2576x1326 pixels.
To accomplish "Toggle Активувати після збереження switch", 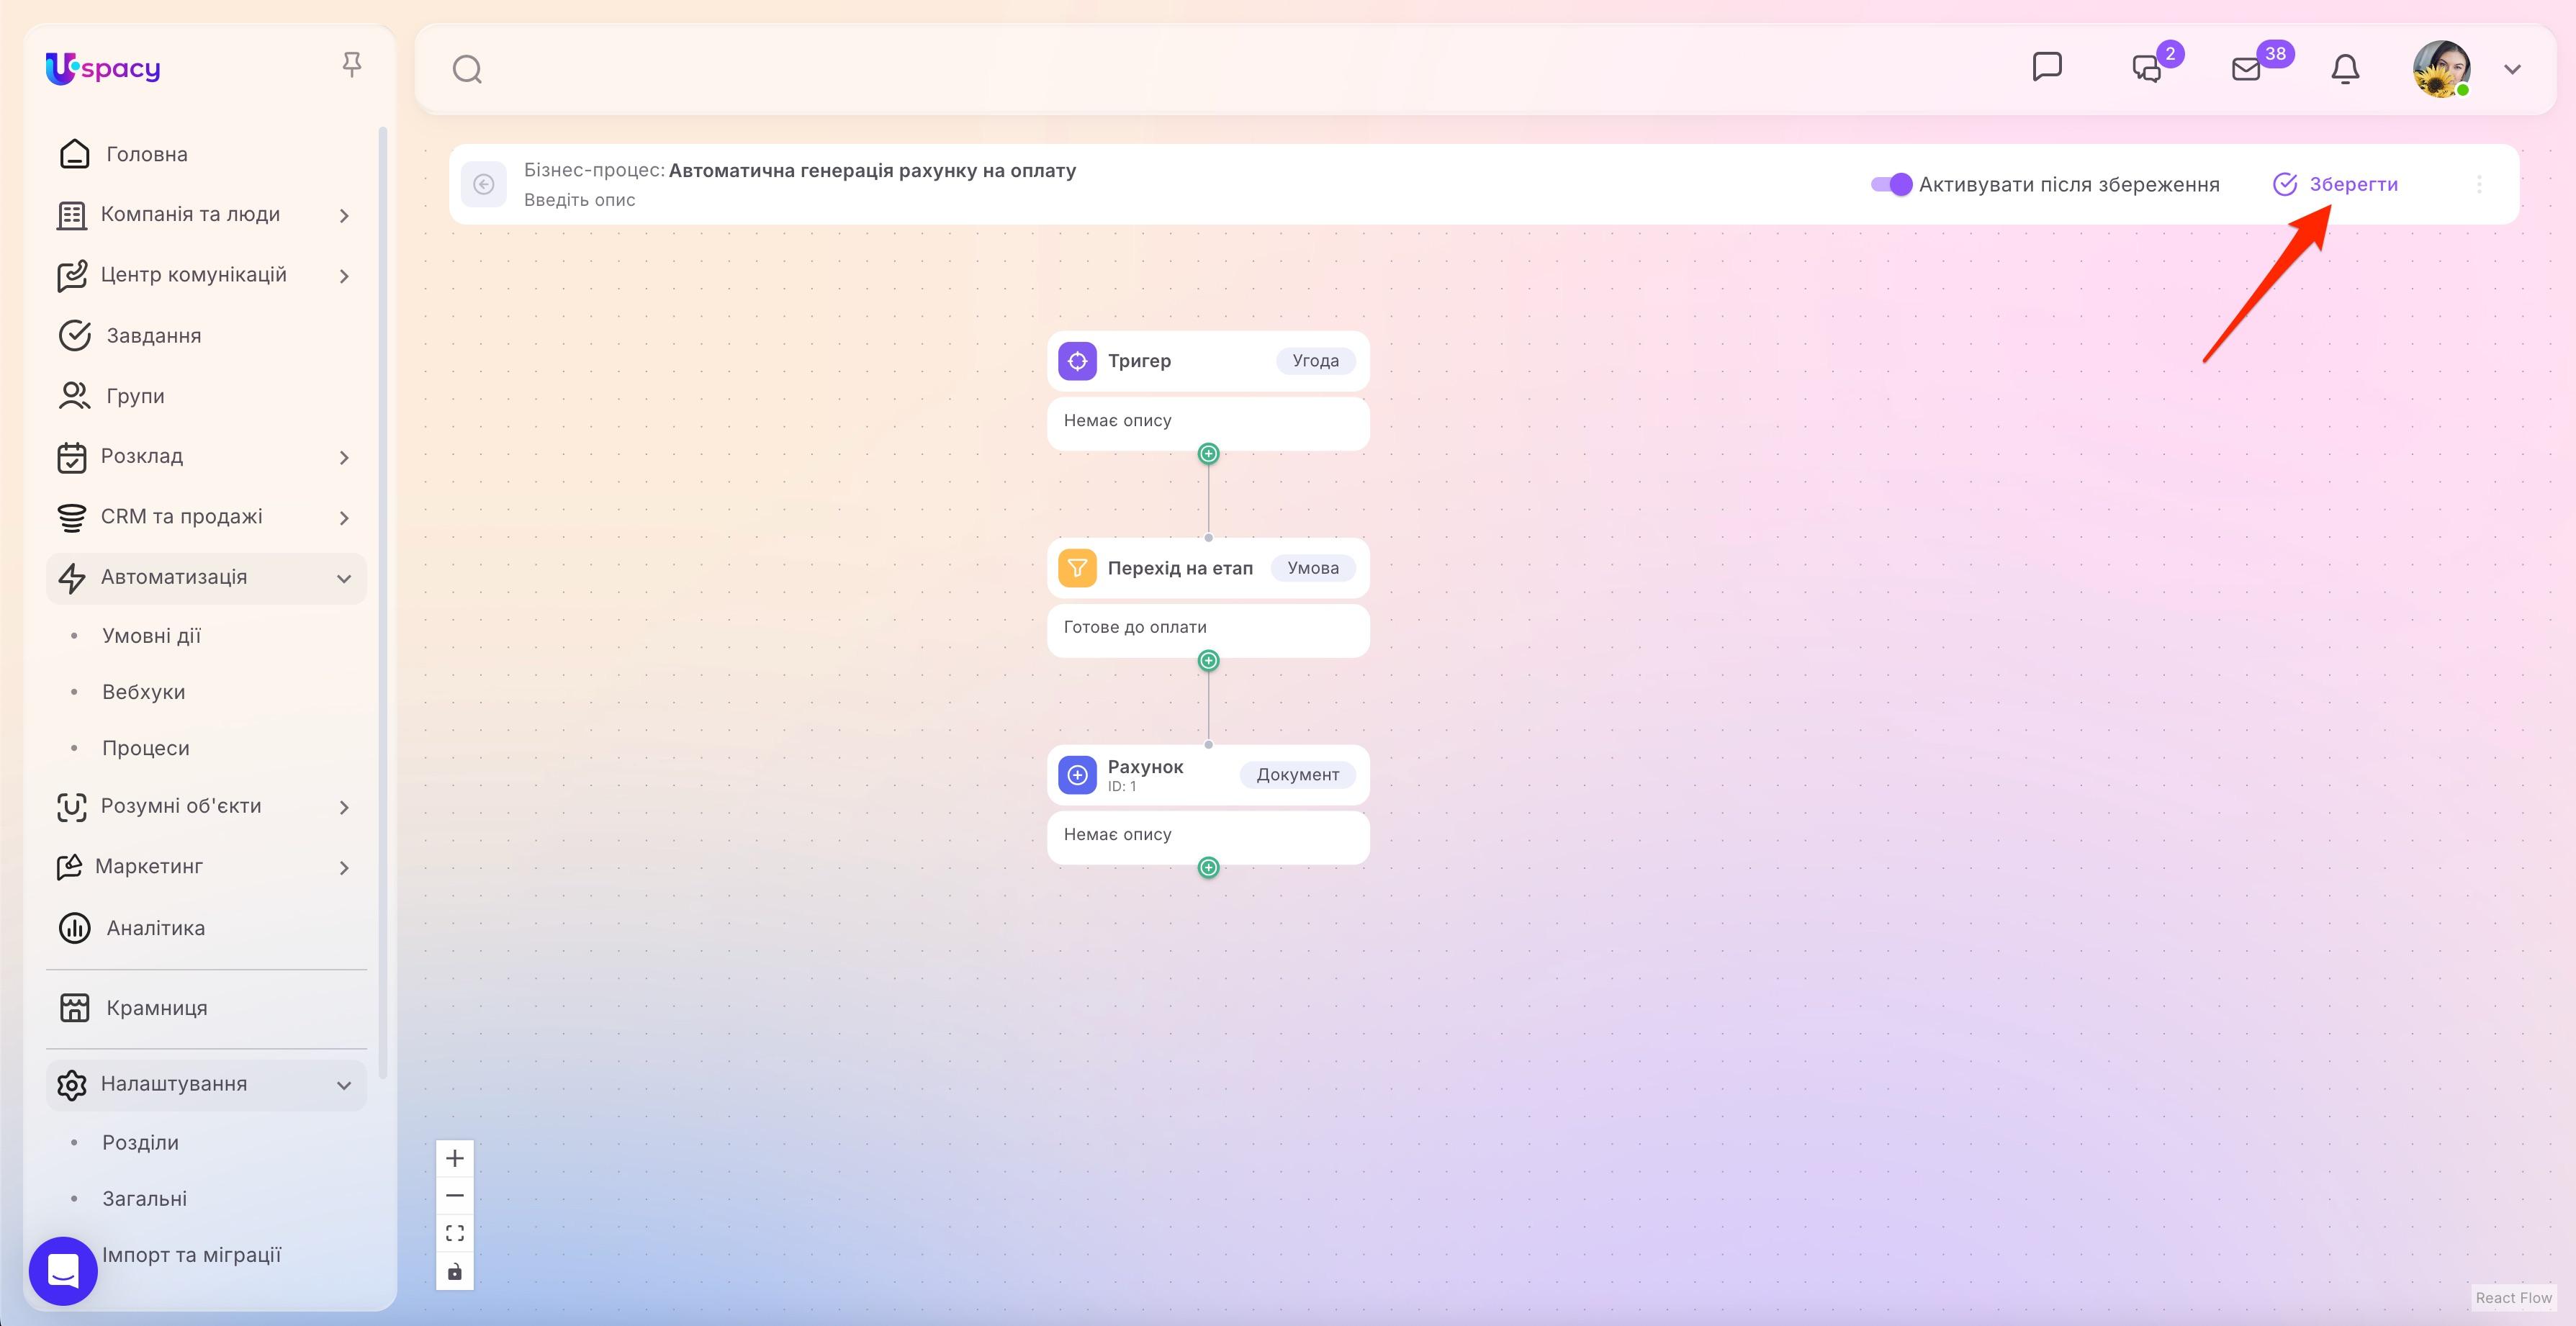I will tap(1891, 184).
